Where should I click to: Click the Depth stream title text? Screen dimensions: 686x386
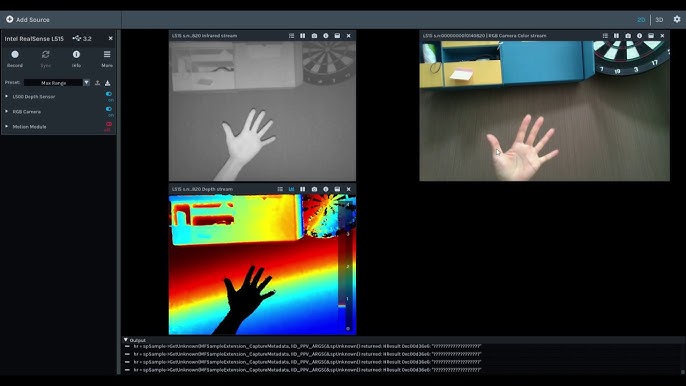[x=202, y=189]
